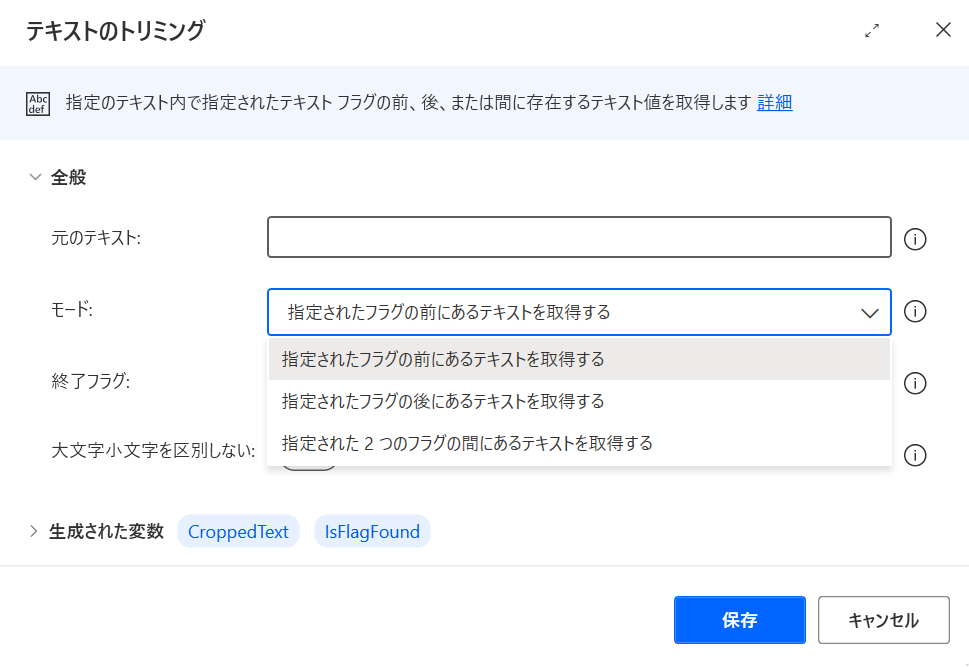The image size is (969, 667).
Task: Click info icon beside モード dropdown
Action: pos(915,312)
